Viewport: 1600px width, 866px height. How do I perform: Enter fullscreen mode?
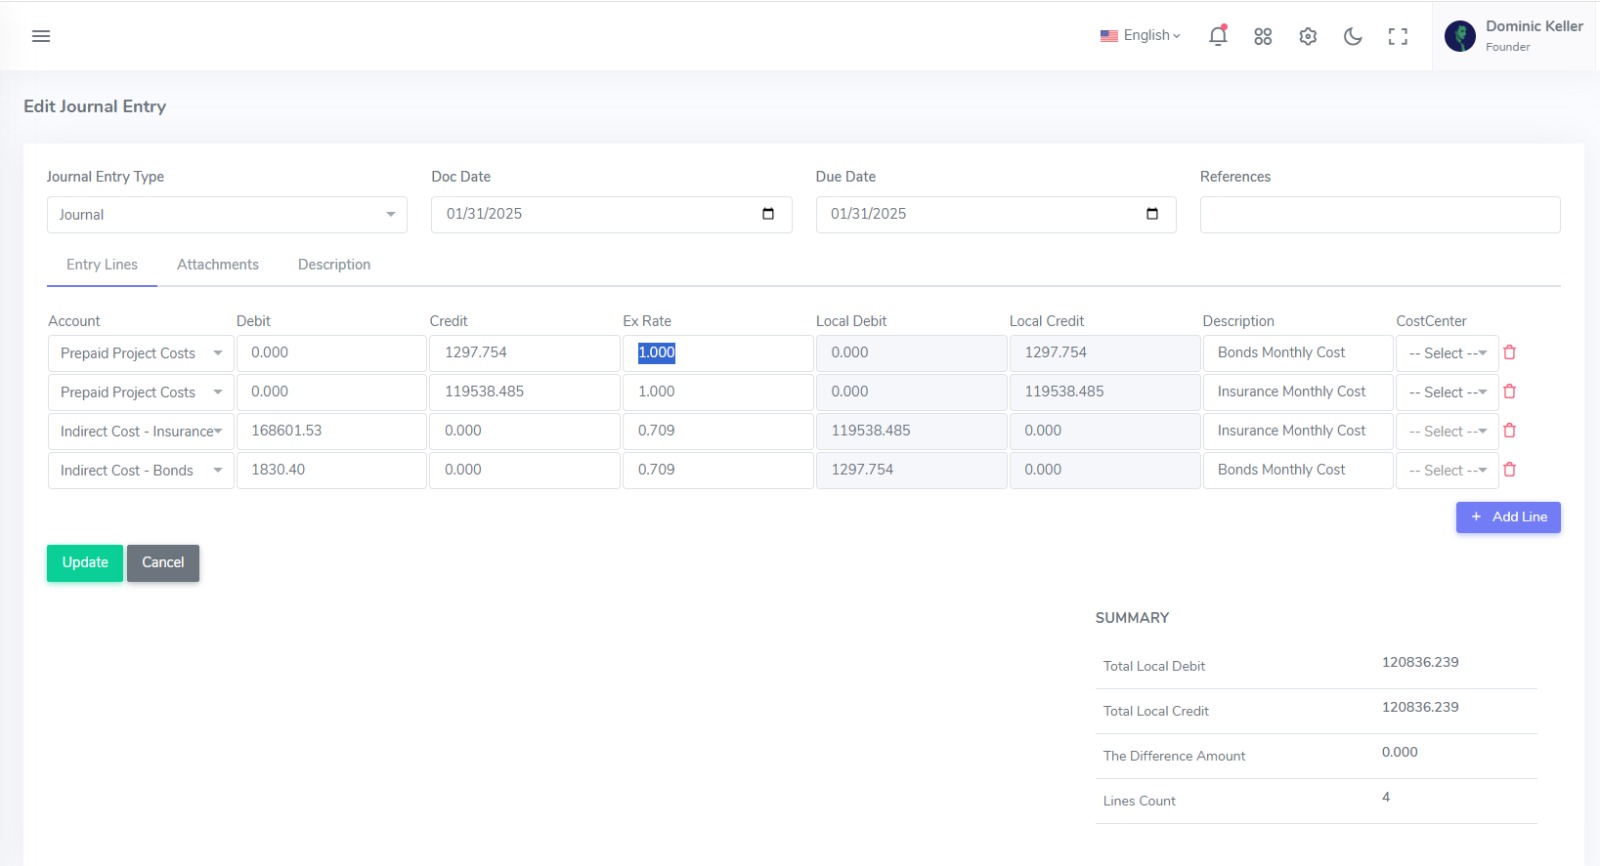pos(1398,36)
